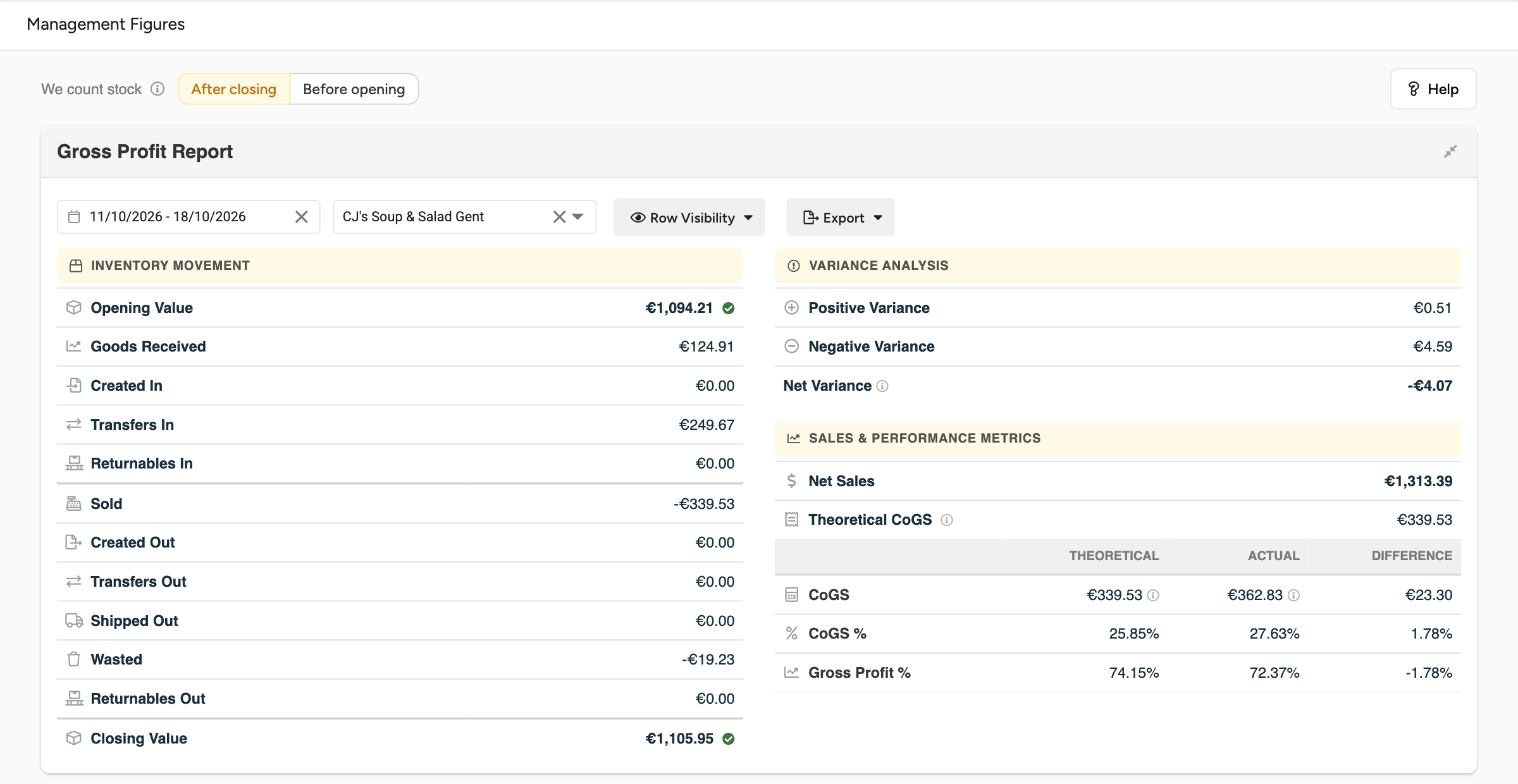Click the Variance Analysis section header
The height and width of the screenshot is (784, 1518).
point(1118,266)
